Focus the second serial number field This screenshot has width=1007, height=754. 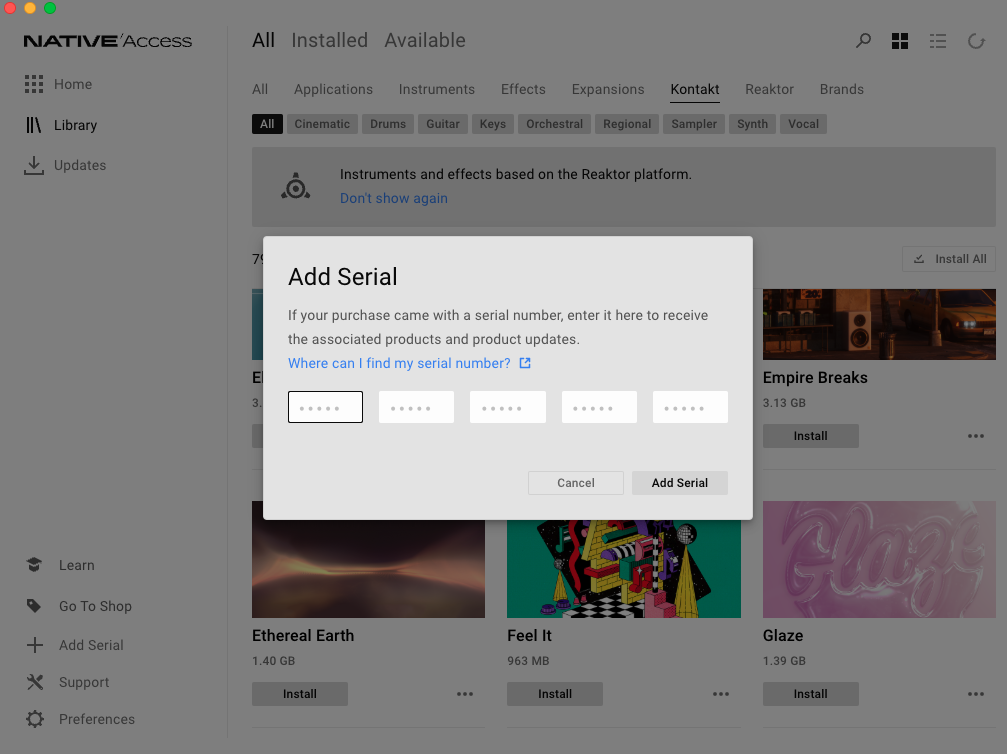tap(416, 407)
